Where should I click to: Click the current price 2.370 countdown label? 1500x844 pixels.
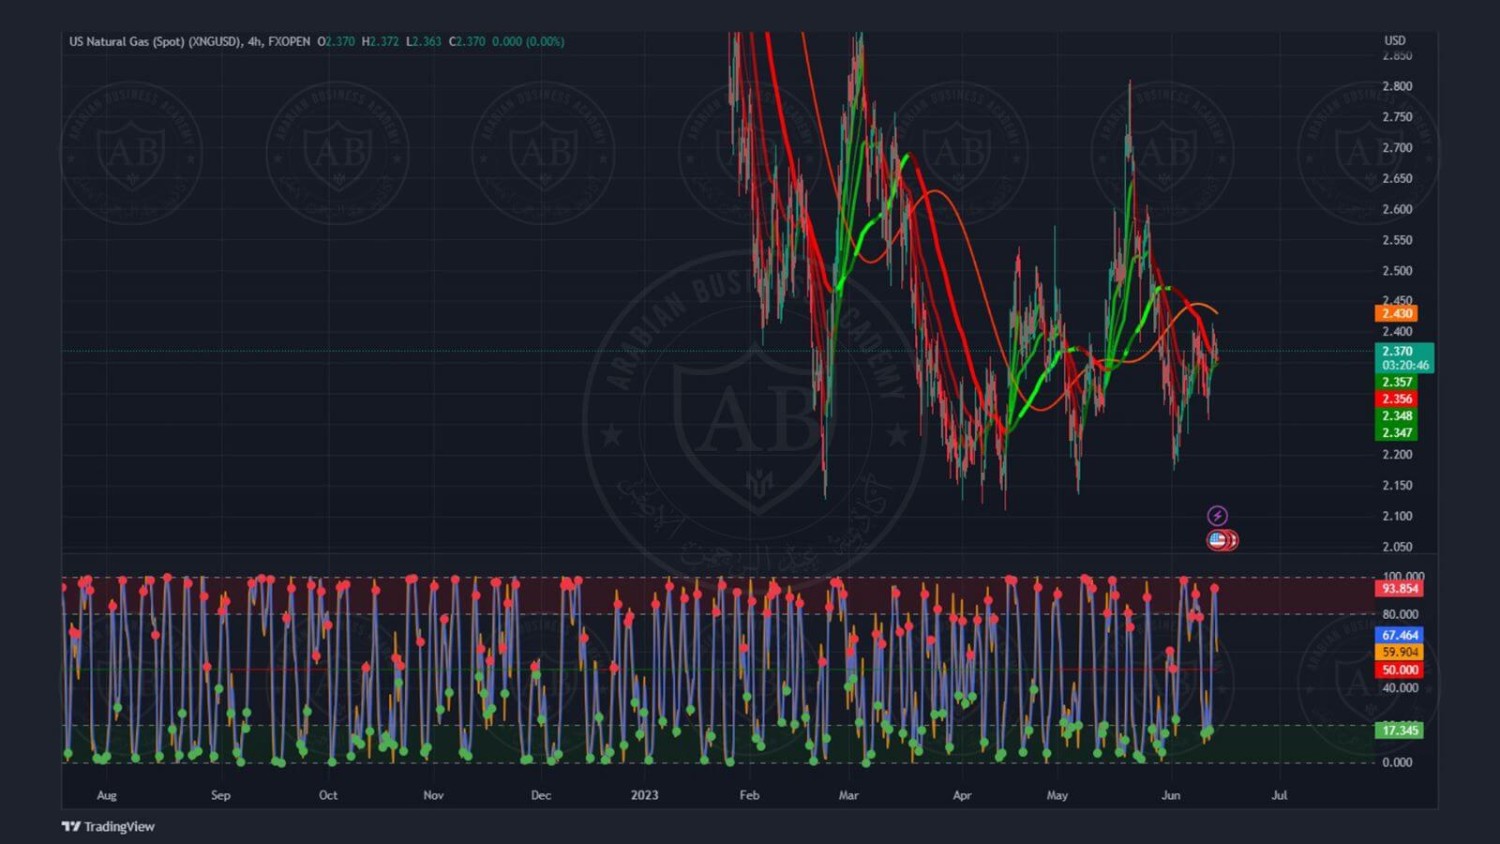click(x=1404, y=358)
